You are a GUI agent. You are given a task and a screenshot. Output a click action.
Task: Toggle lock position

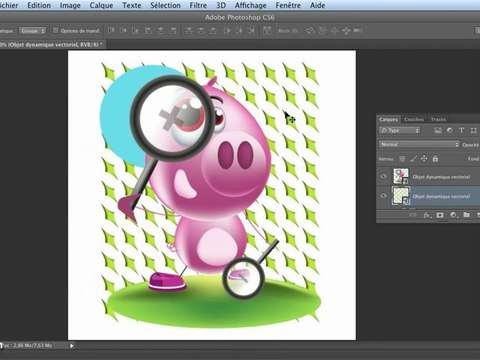pos(424,159)
